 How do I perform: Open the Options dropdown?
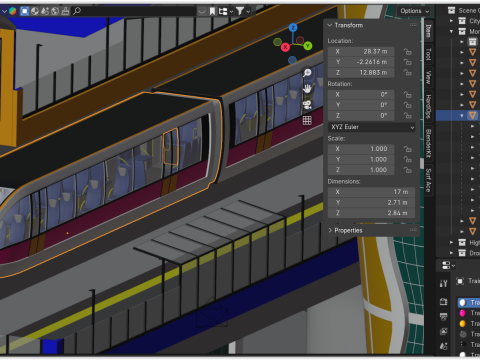click(415, 11)
